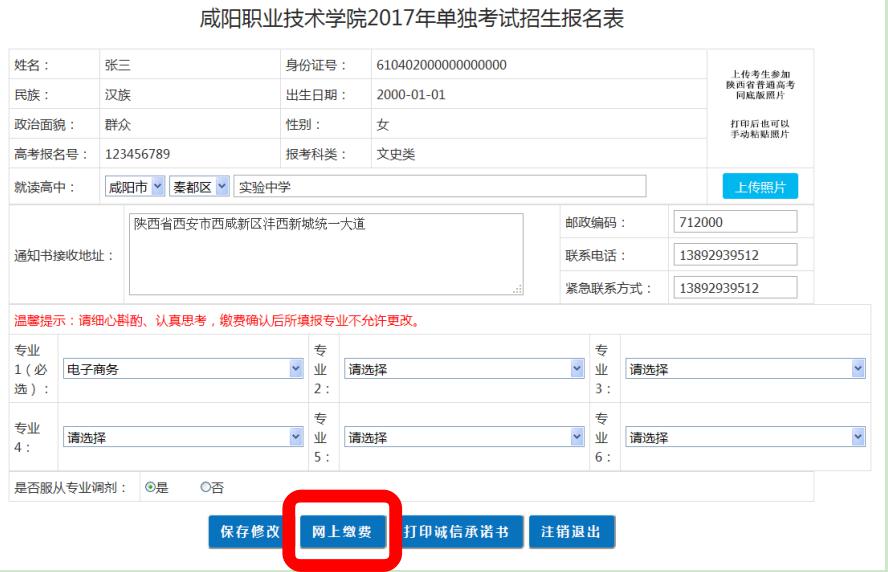
Task: Open the 秦都区 district dropdown
Action: [199, 186]
